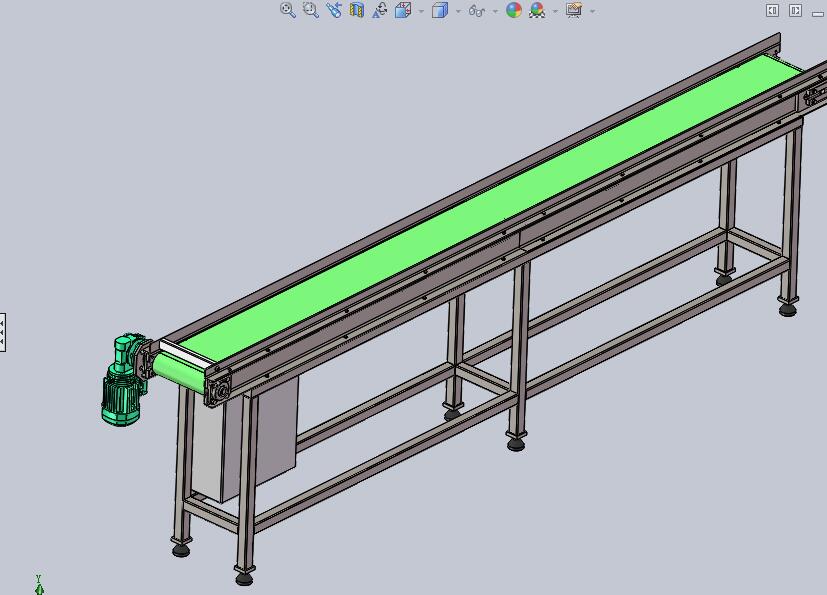Click the View Settings monitor icon

574,10
